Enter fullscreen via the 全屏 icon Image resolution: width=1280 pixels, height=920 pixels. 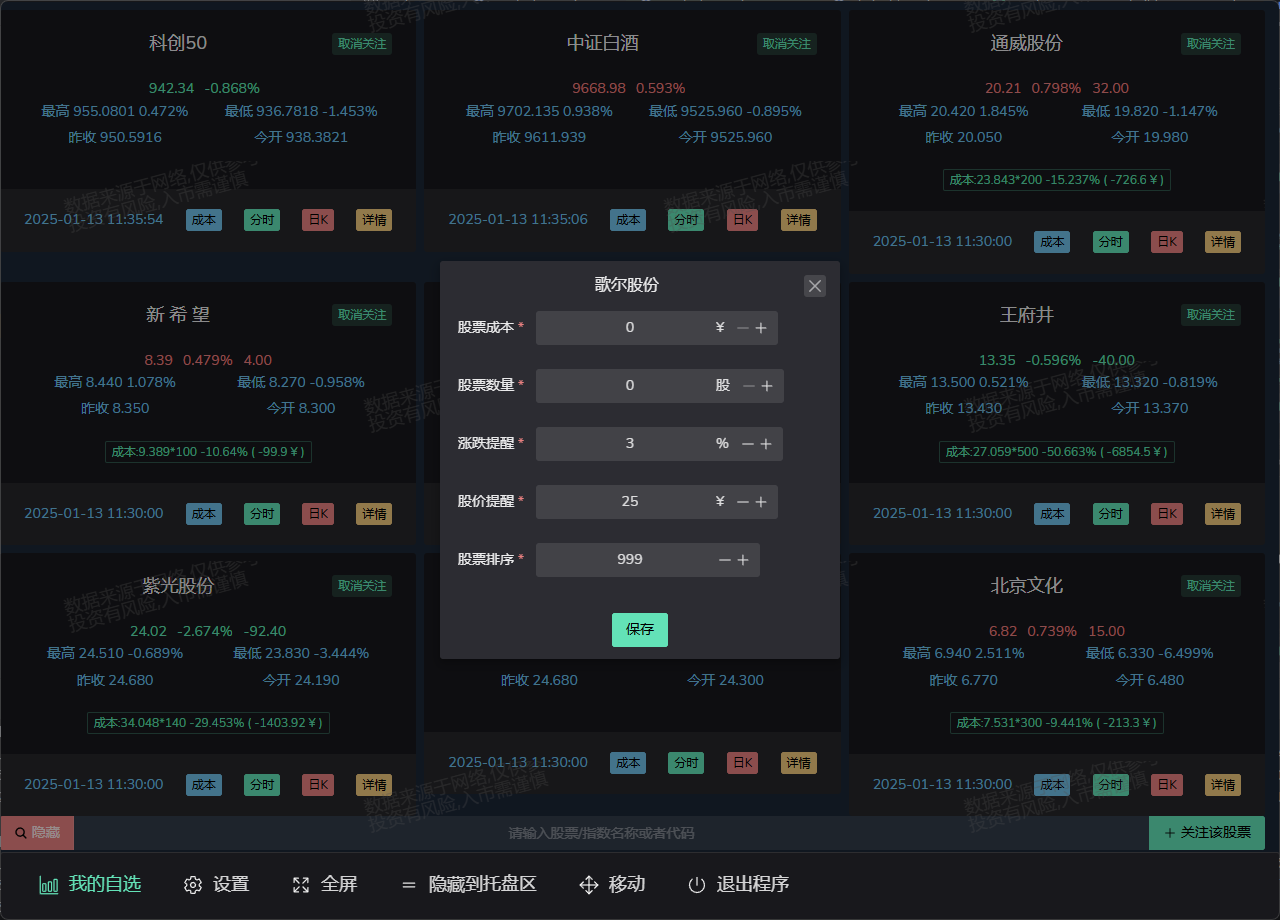[x=301, y=884]
